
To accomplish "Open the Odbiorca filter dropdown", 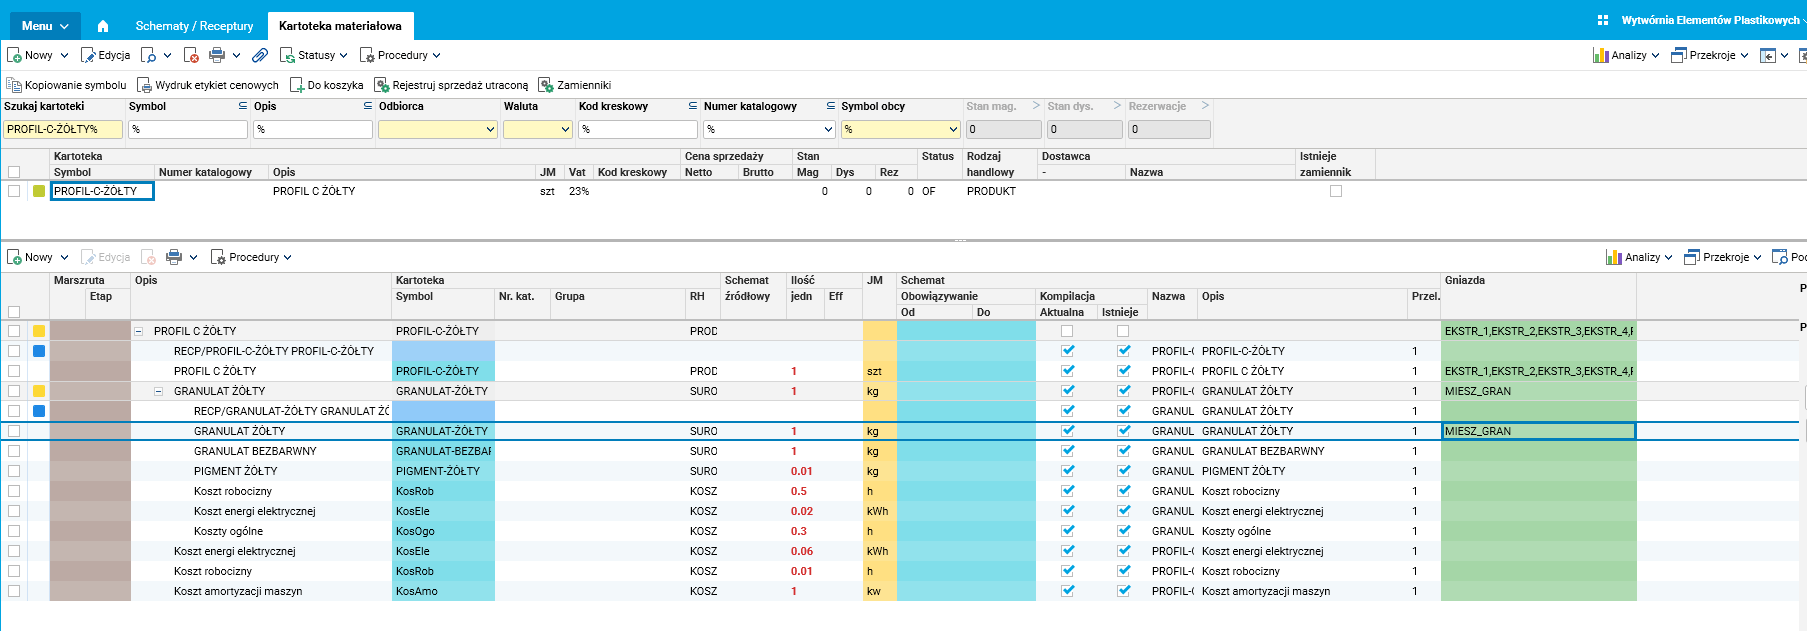I will click(x=490, y=129).
